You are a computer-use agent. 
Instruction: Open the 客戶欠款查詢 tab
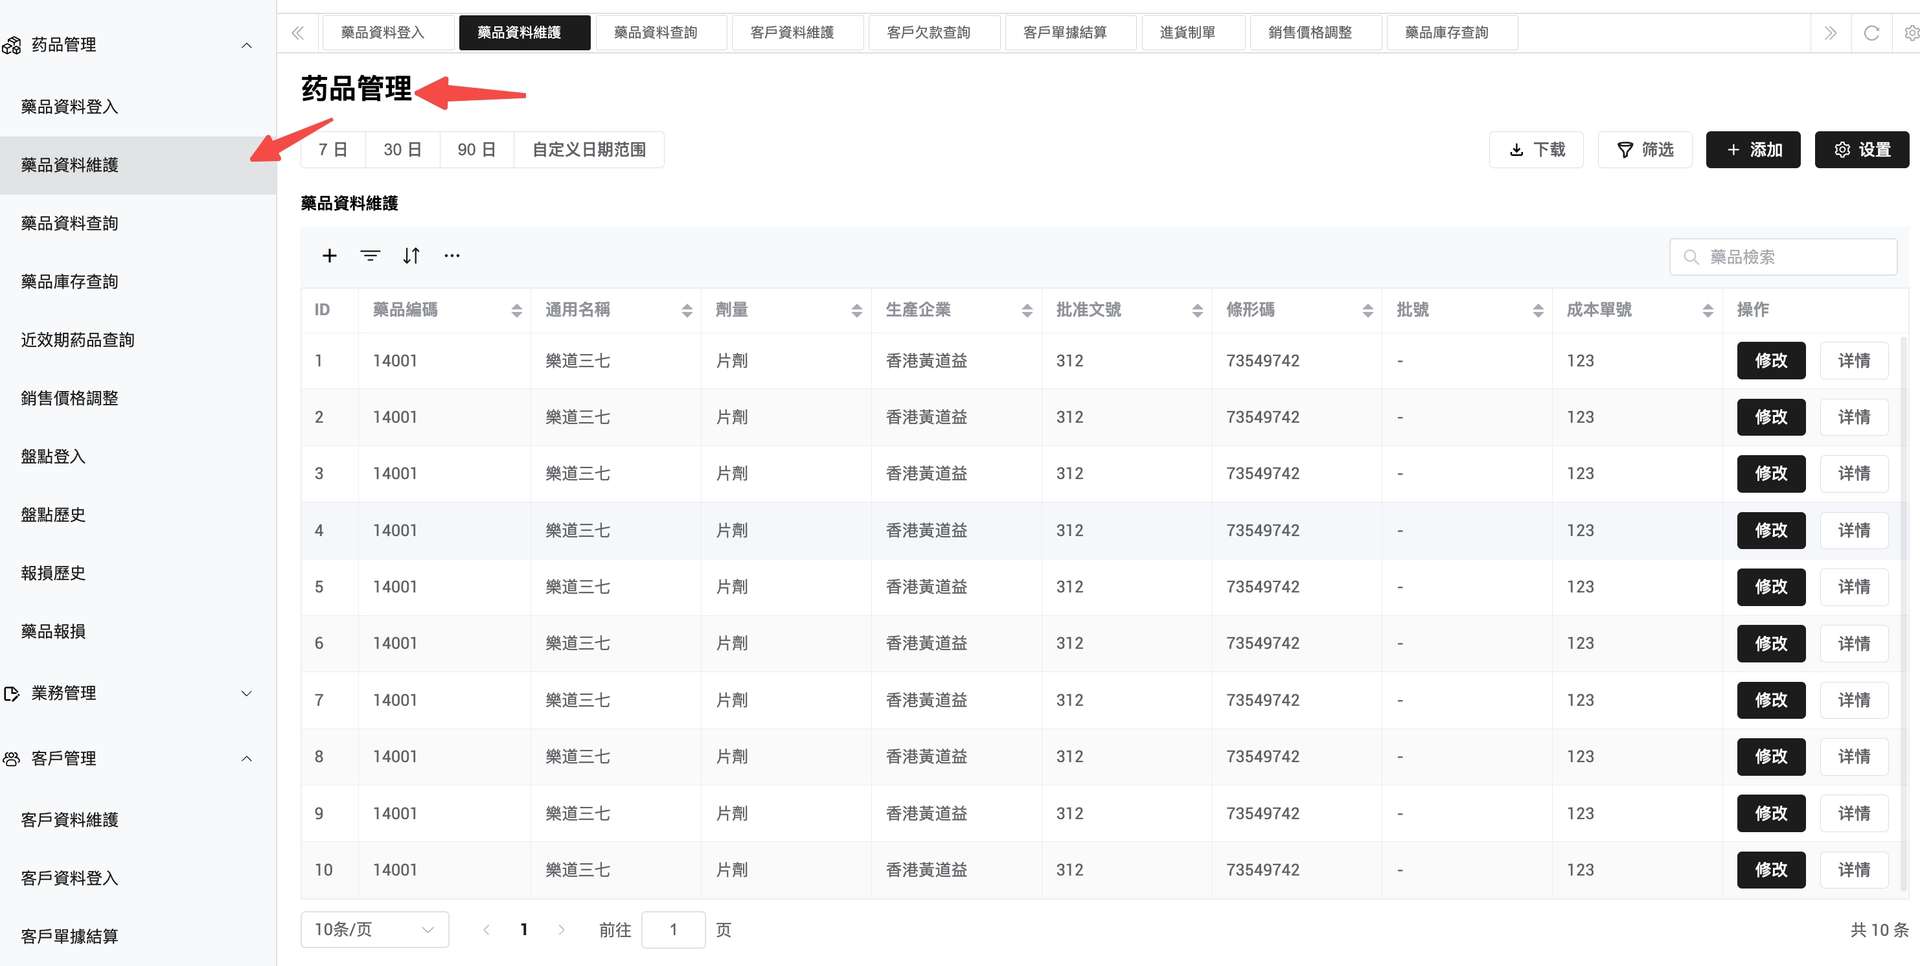pos(934,32)
